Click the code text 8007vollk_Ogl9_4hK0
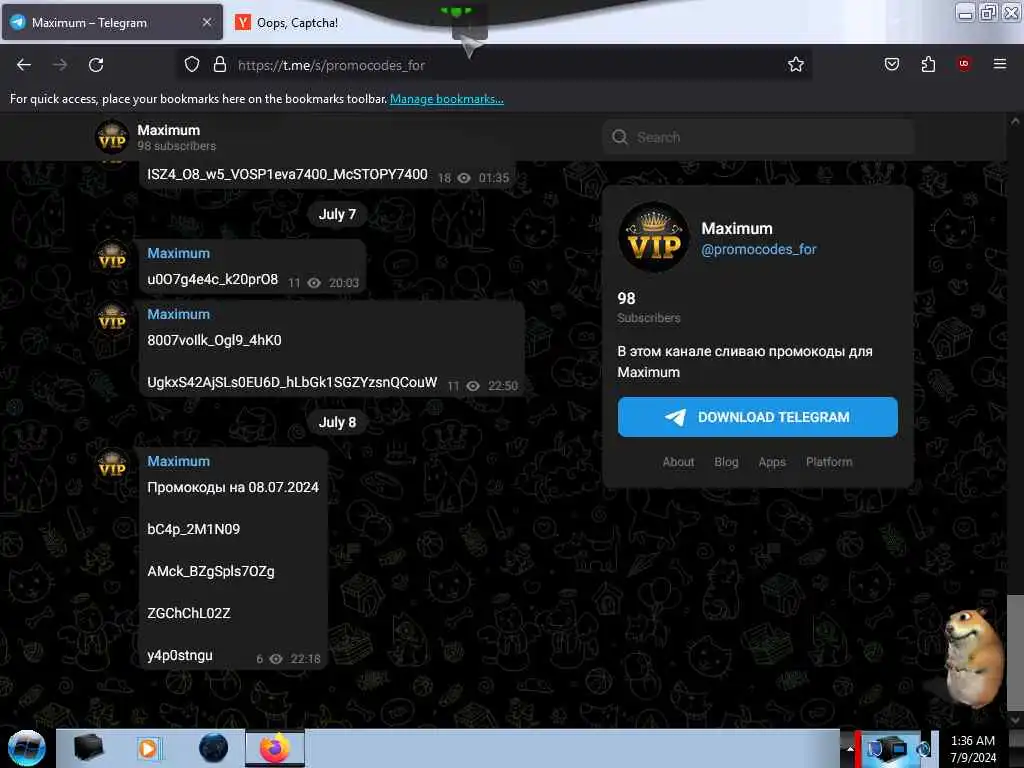Viewport: 1024px width, 768px height. click(x=214, y=340)
